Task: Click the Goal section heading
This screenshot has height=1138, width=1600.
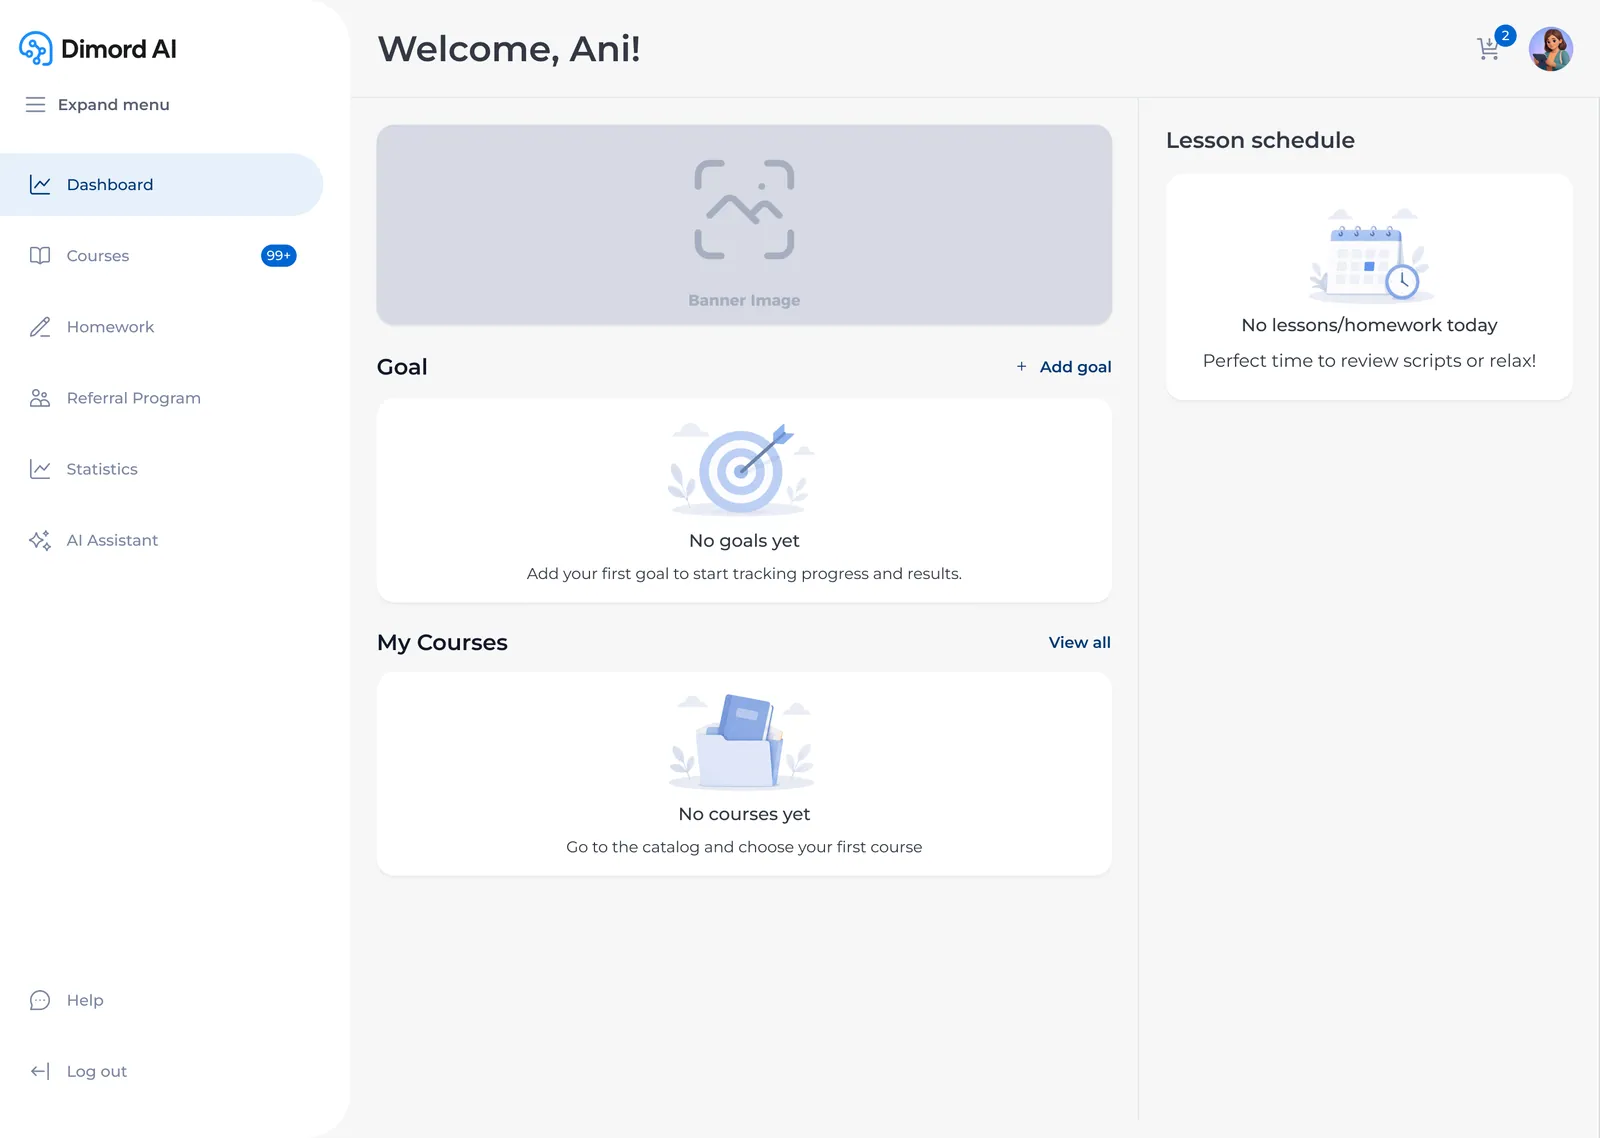Action: point(402,367)
